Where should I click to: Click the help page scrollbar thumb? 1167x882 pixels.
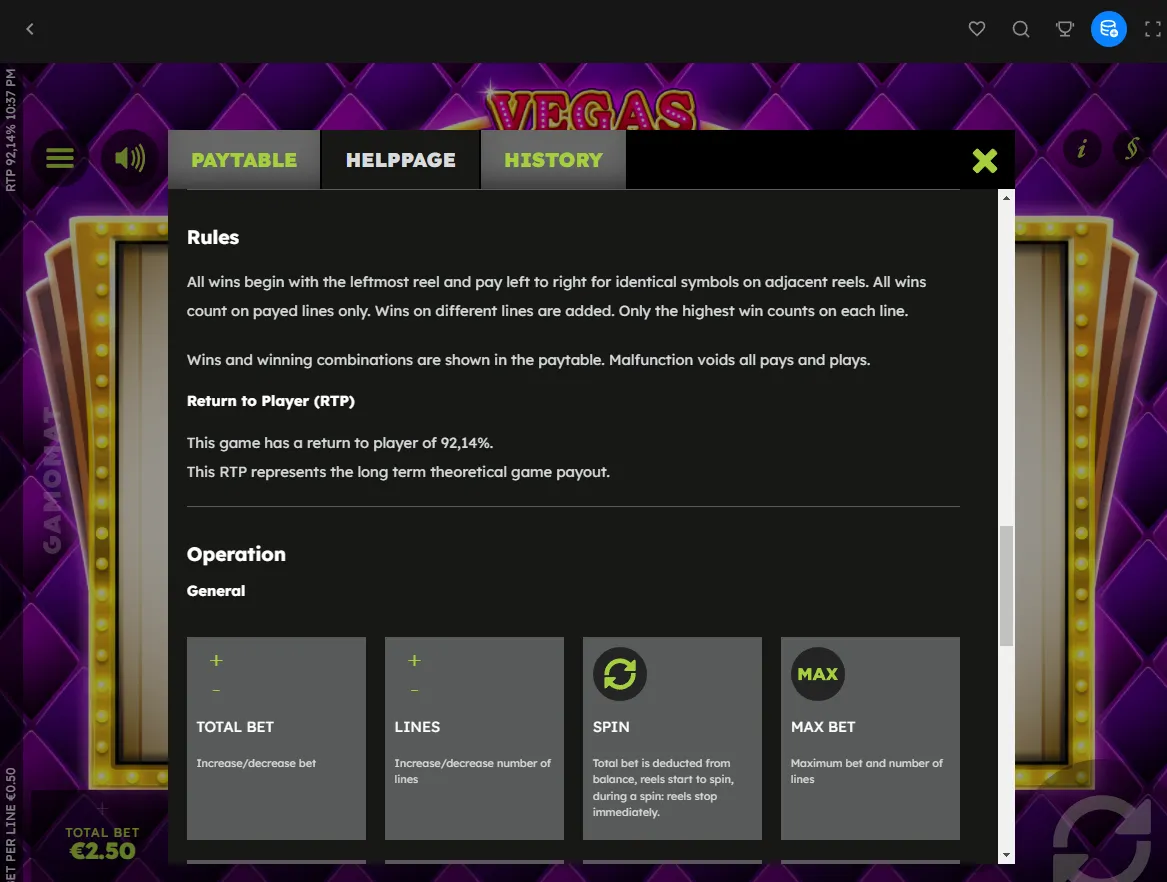coord(1006,586)
